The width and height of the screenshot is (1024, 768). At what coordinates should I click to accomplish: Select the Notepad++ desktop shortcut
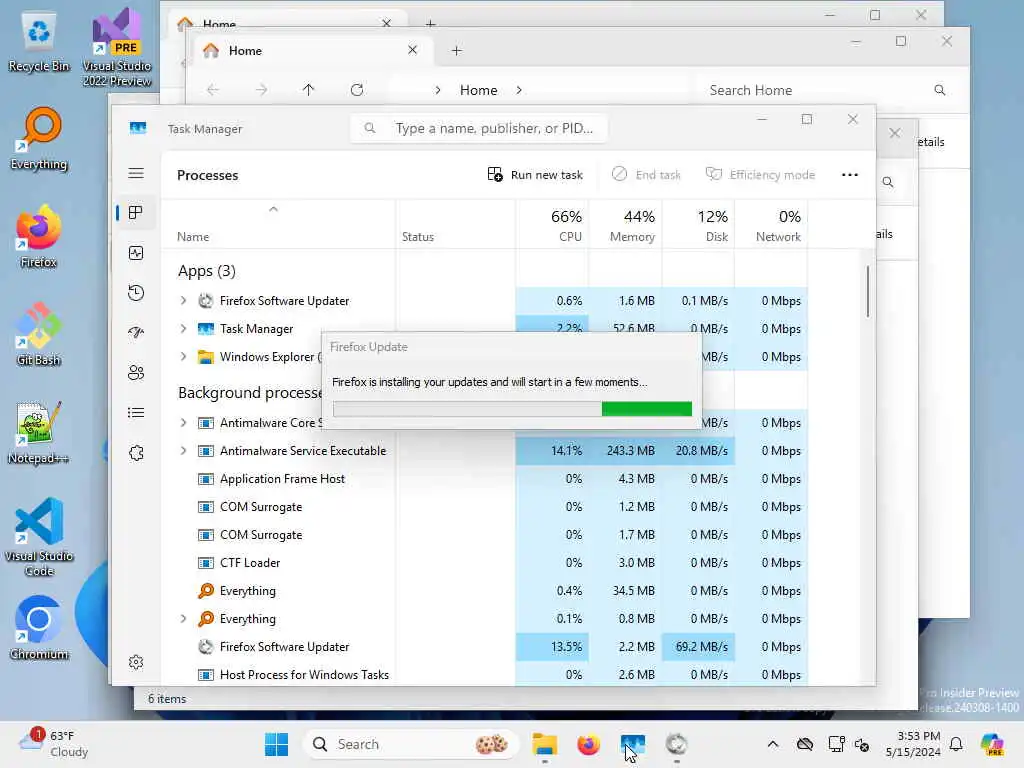(39, 432)
